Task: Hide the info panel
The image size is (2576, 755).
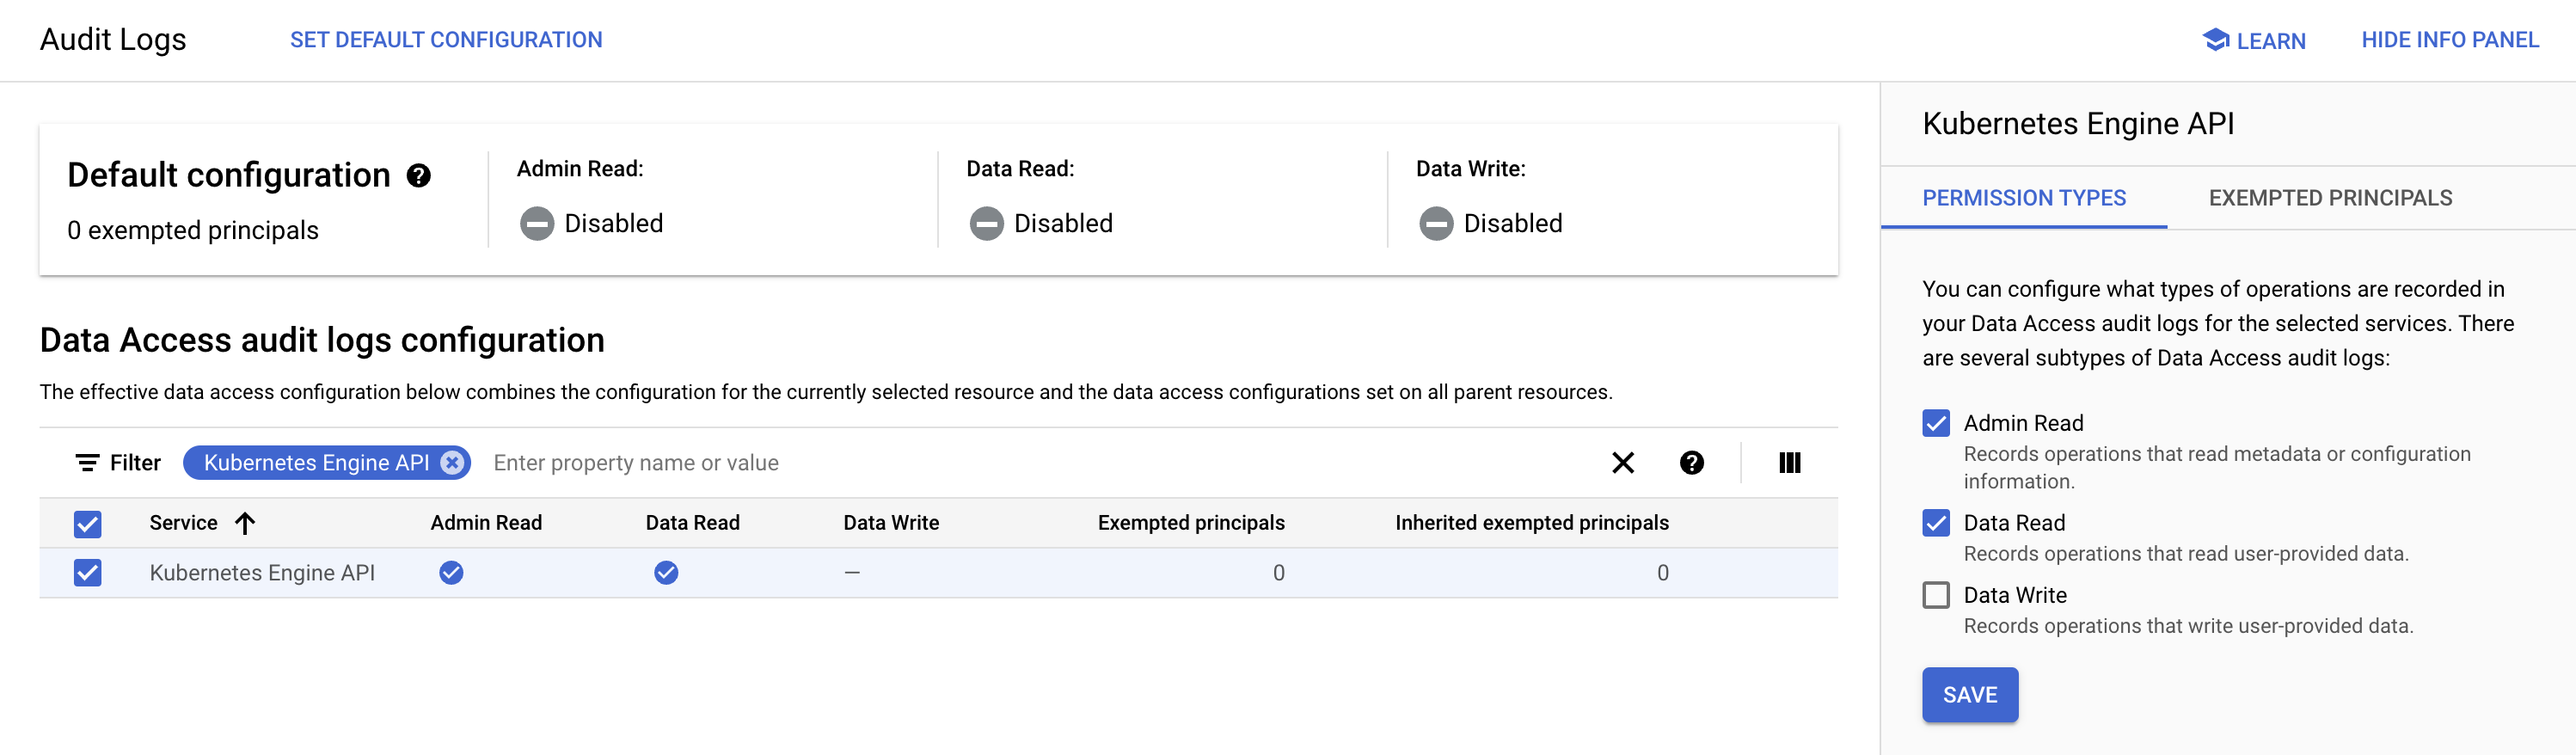Action: pyautogui.click(x=2449, y=40)
